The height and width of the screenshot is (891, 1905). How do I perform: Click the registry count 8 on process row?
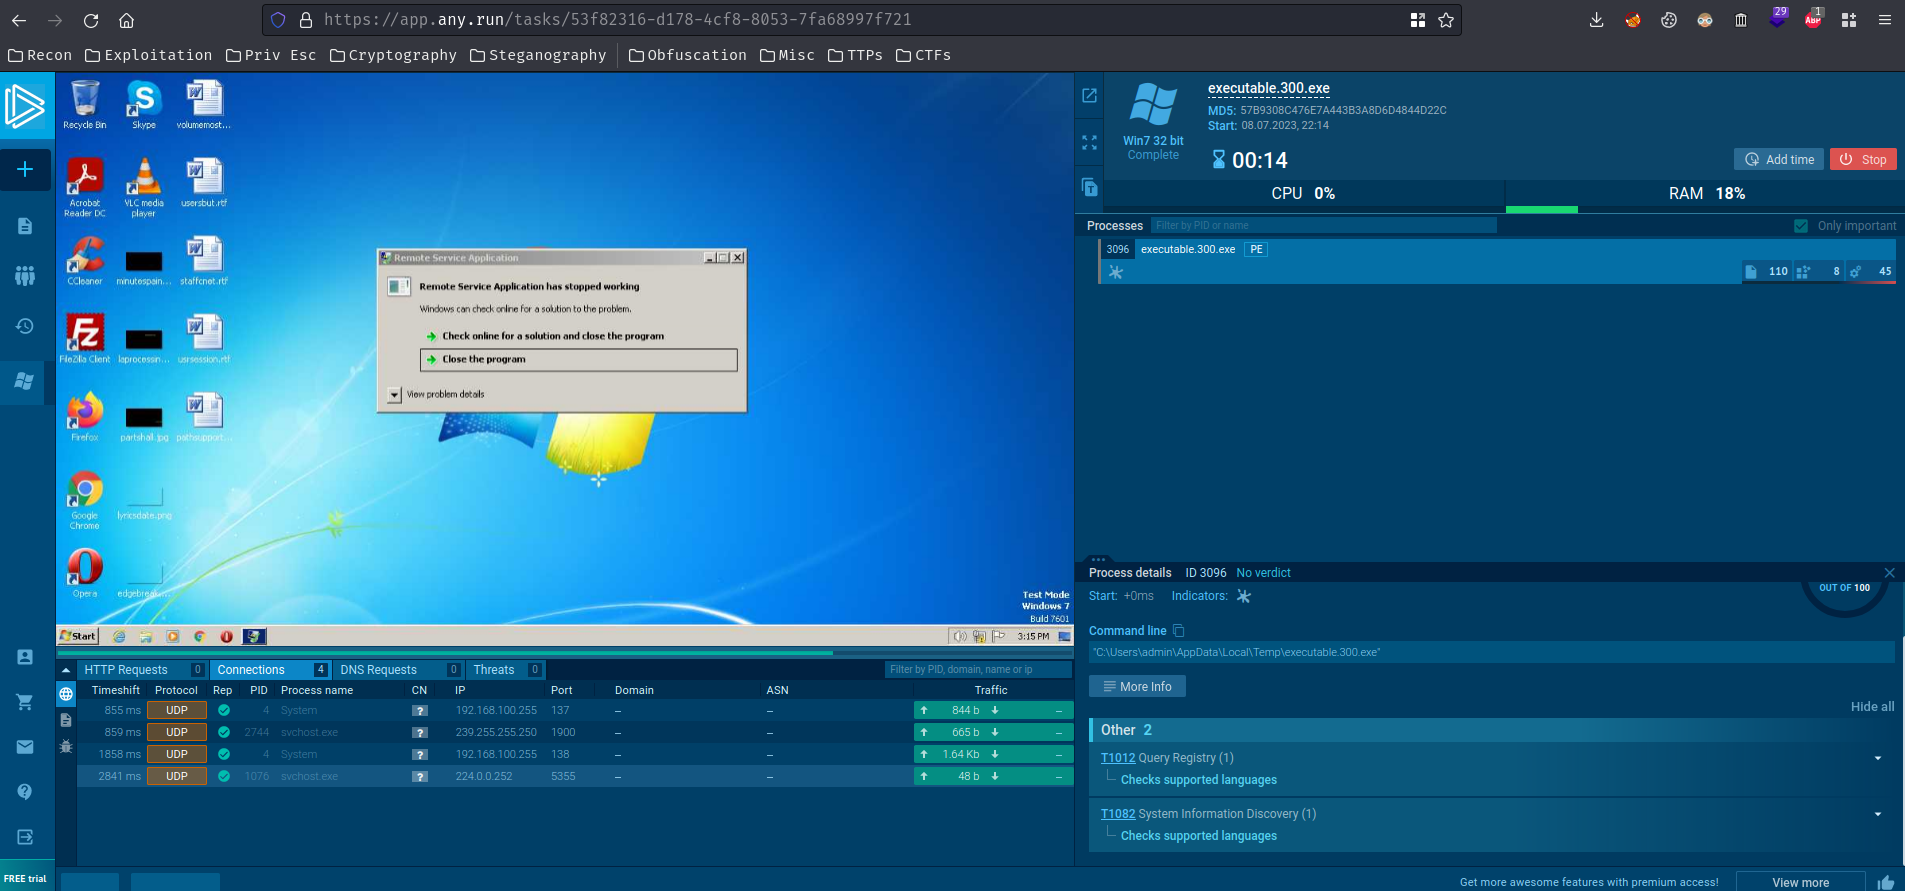(x=1820, y=271)
